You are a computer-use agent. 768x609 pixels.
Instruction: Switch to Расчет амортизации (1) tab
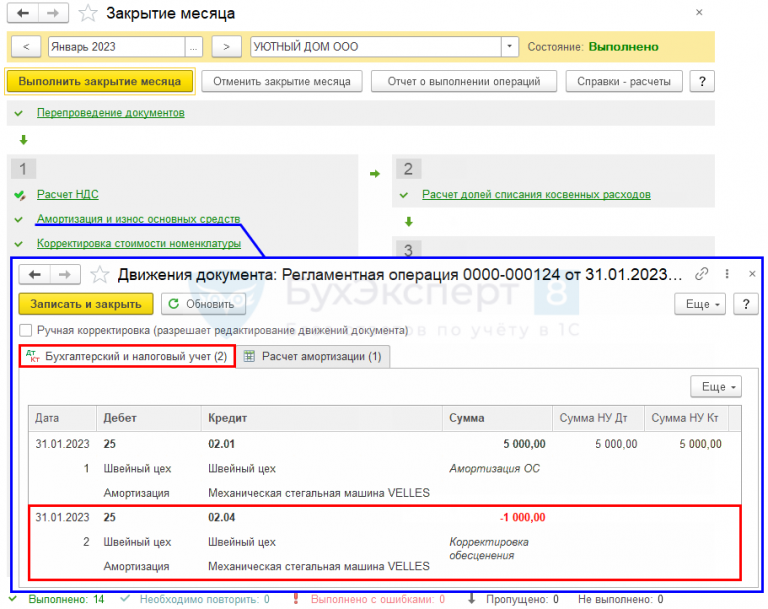pyautogui.click(x=313, y=356)
